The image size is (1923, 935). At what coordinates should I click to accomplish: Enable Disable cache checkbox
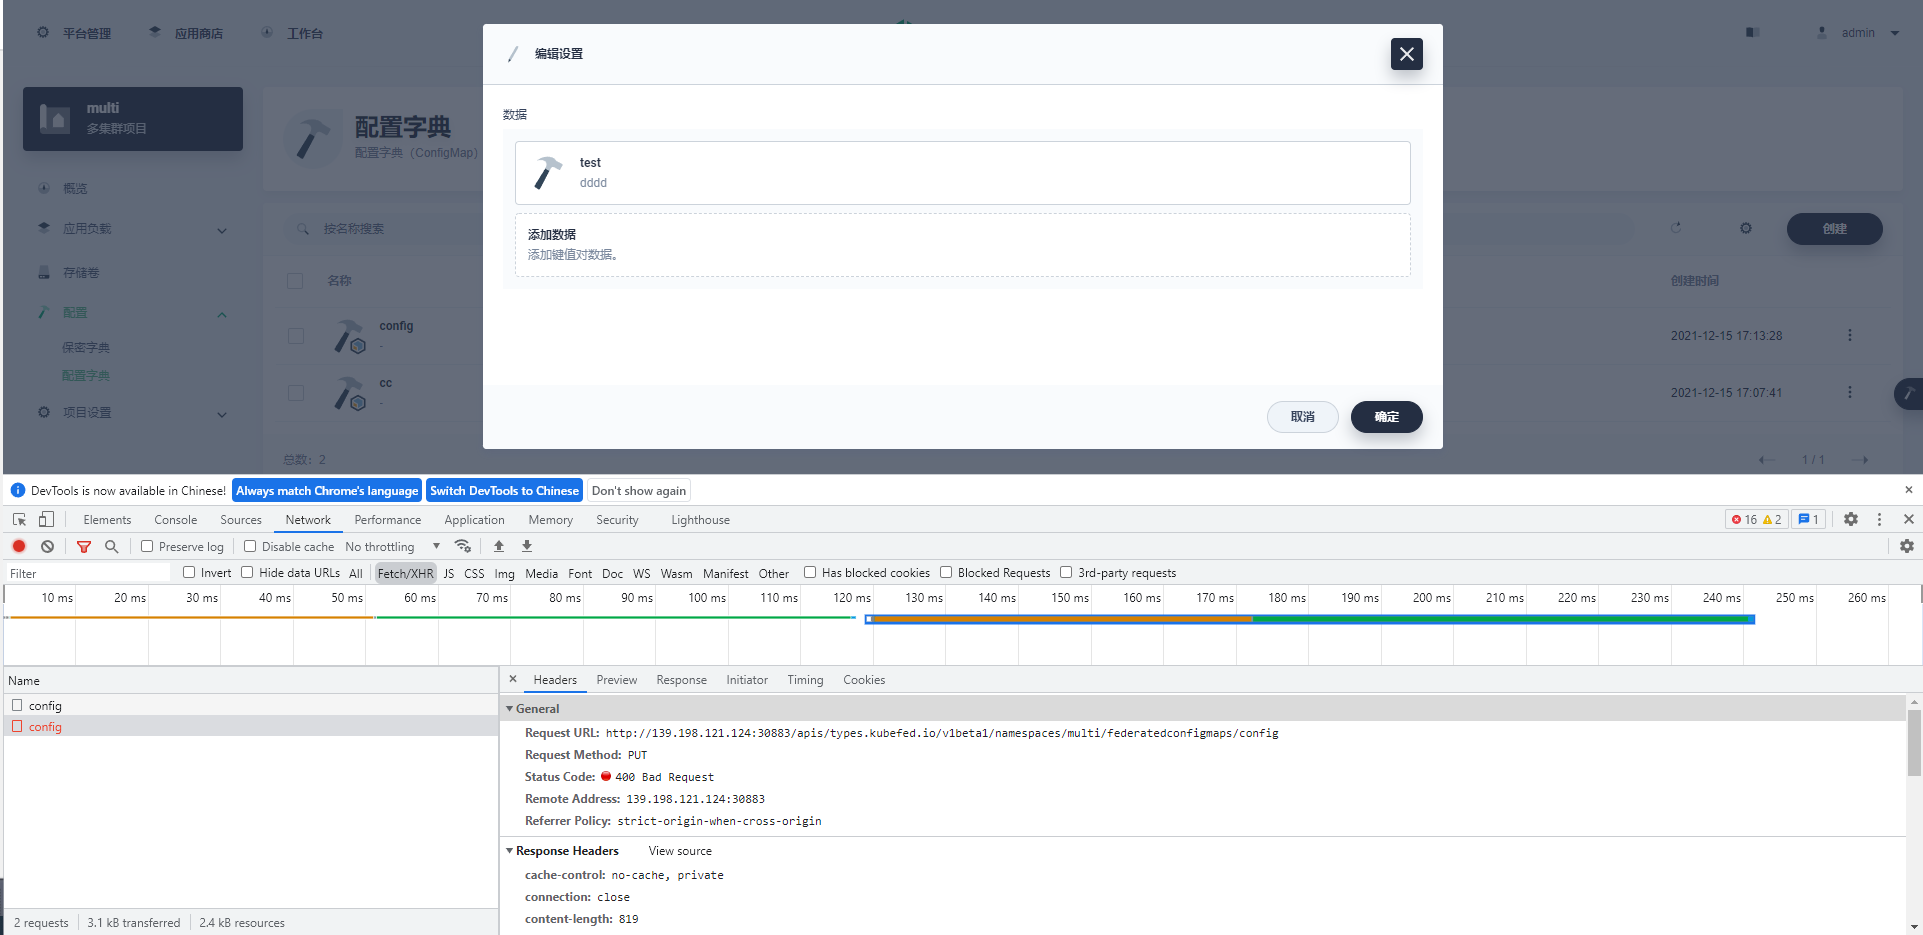(x=250, y=546)
